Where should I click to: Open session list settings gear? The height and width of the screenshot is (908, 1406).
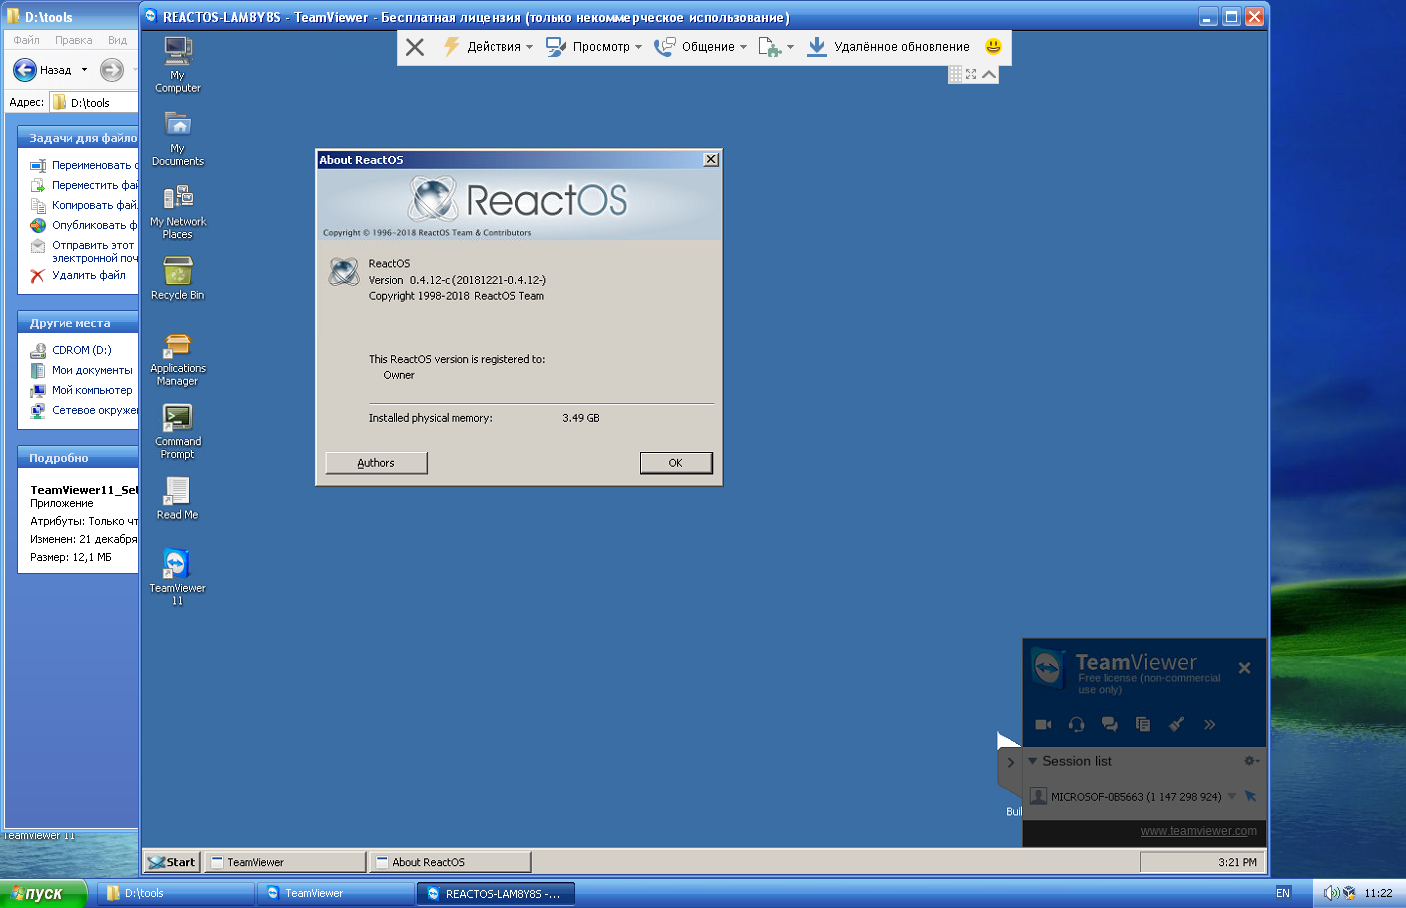(1250, 761)
